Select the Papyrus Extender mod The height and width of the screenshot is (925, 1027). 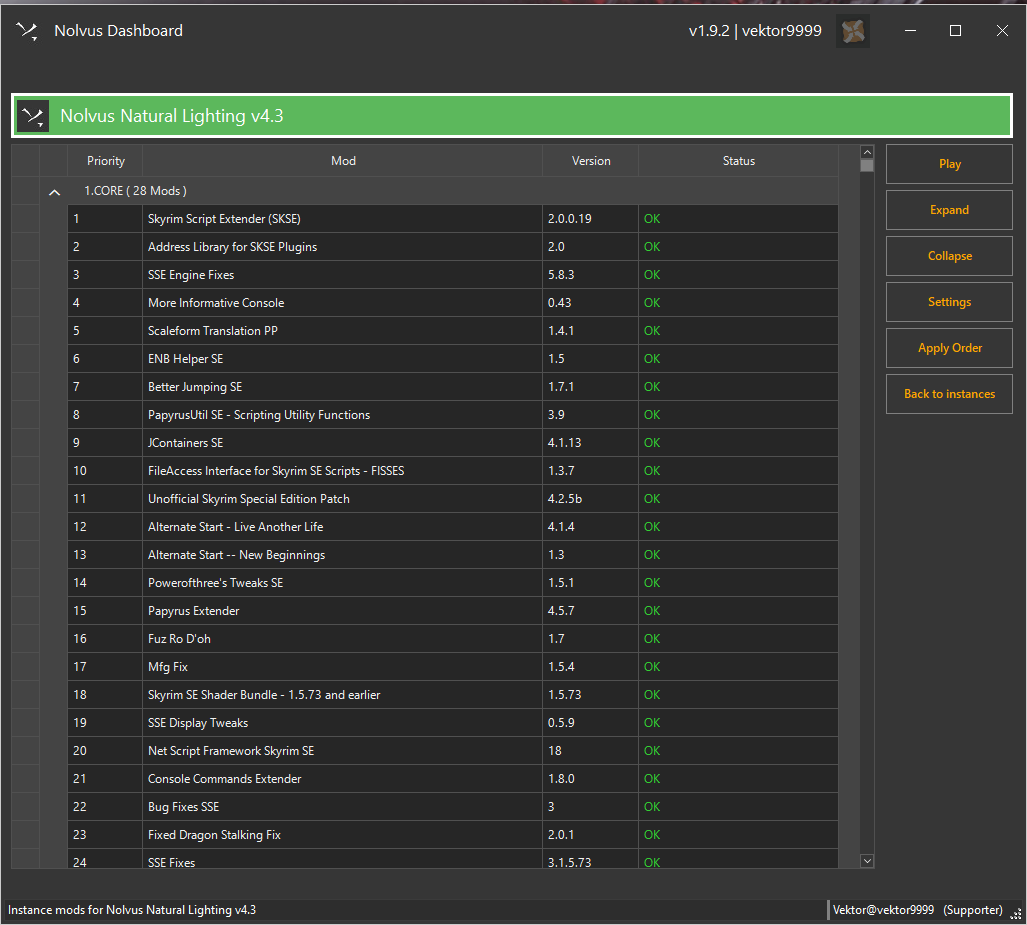coord(453,611)
